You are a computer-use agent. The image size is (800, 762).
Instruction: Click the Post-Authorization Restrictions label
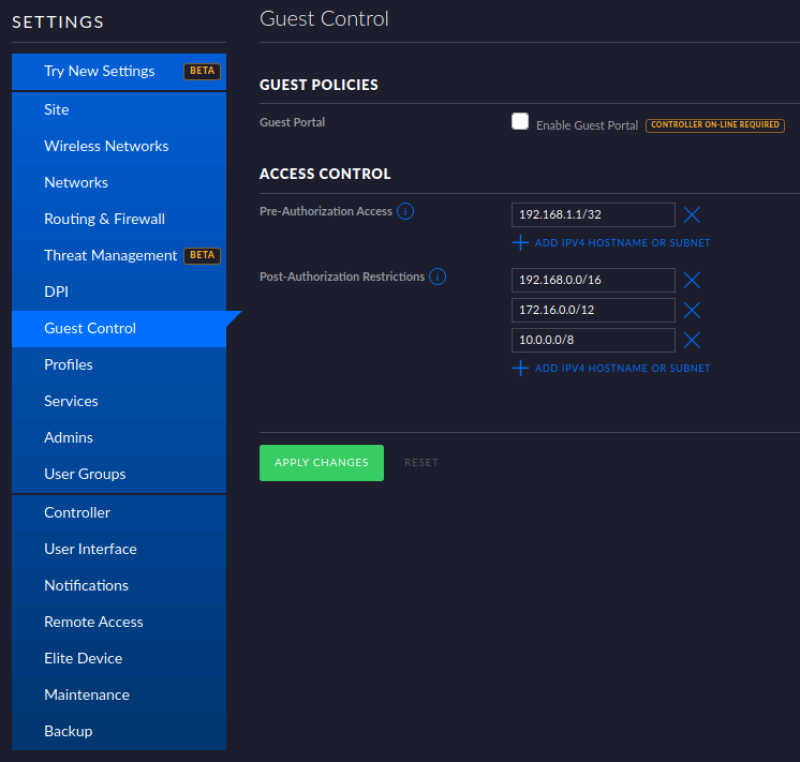pos(342,276)
